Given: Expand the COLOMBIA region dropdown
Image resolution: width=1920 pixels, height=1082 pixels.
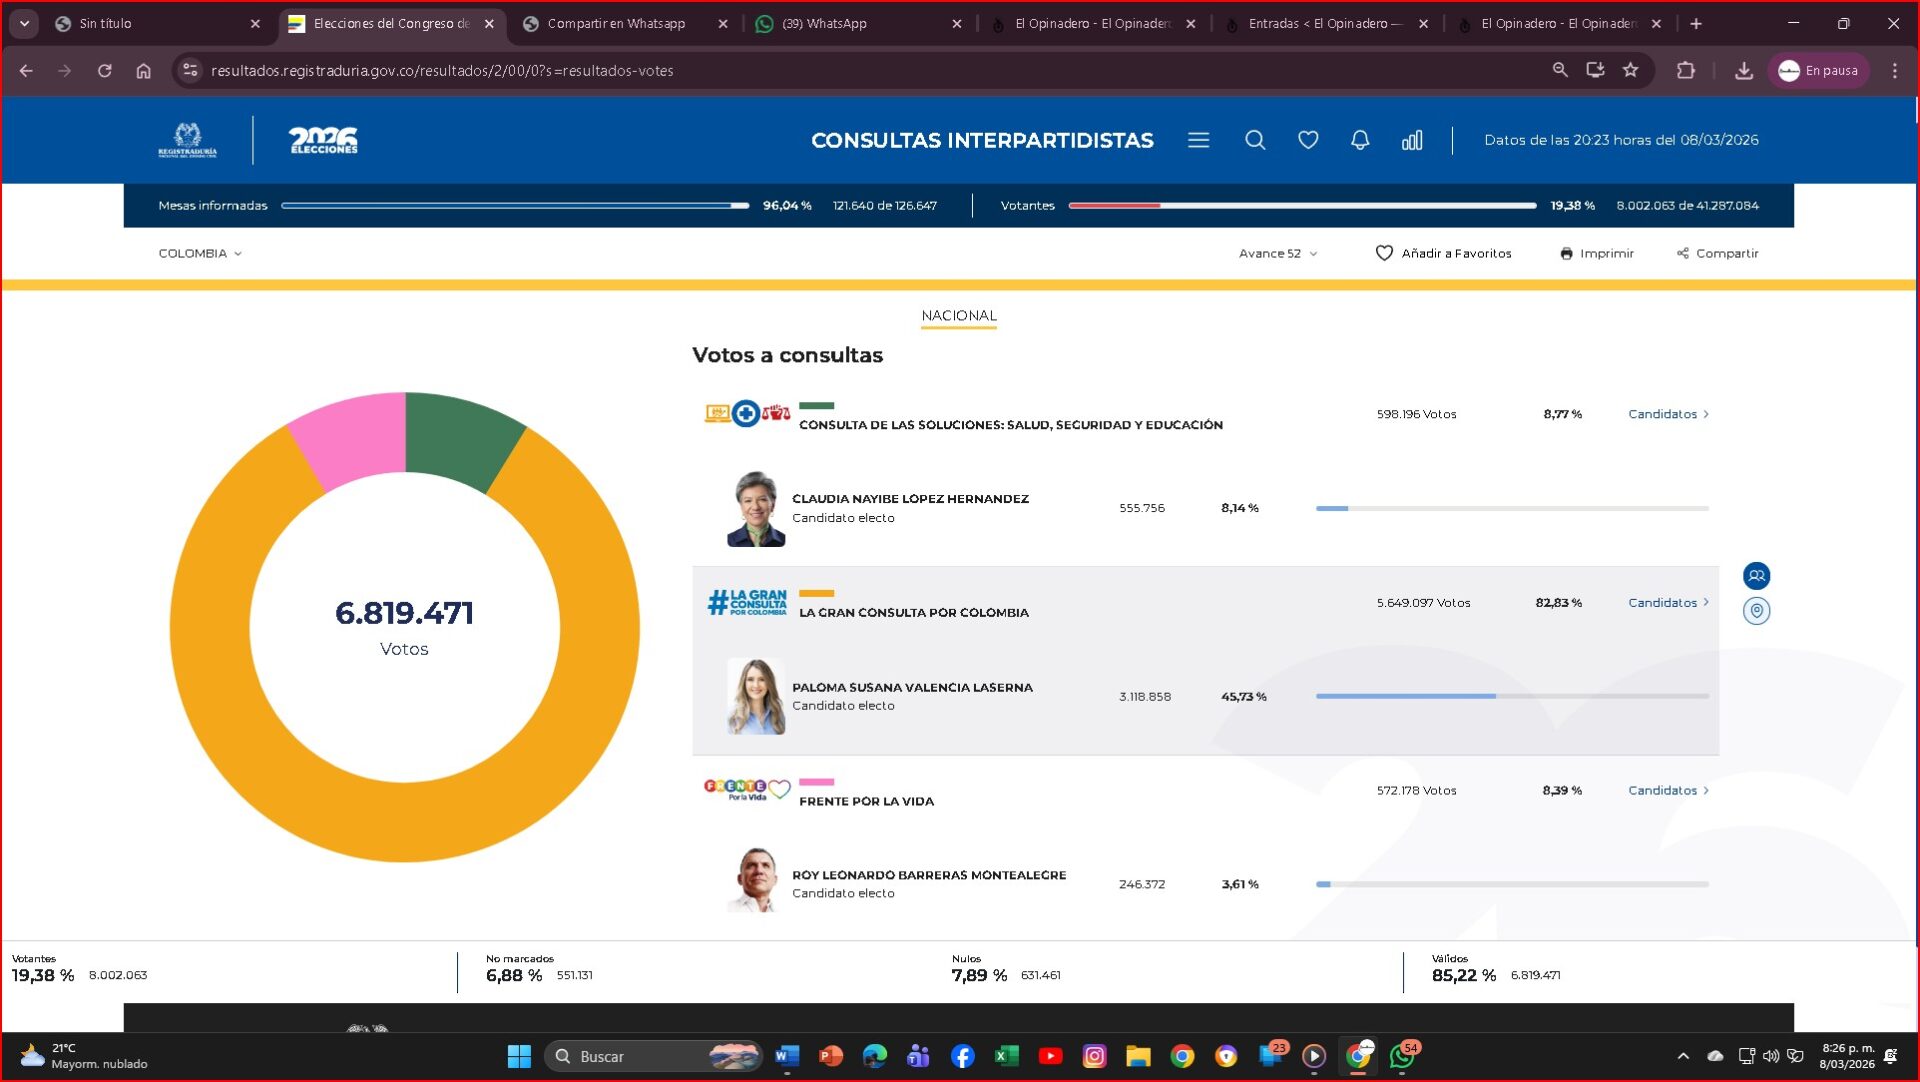Looking at the screenshot, I should [x=200, y=254].
